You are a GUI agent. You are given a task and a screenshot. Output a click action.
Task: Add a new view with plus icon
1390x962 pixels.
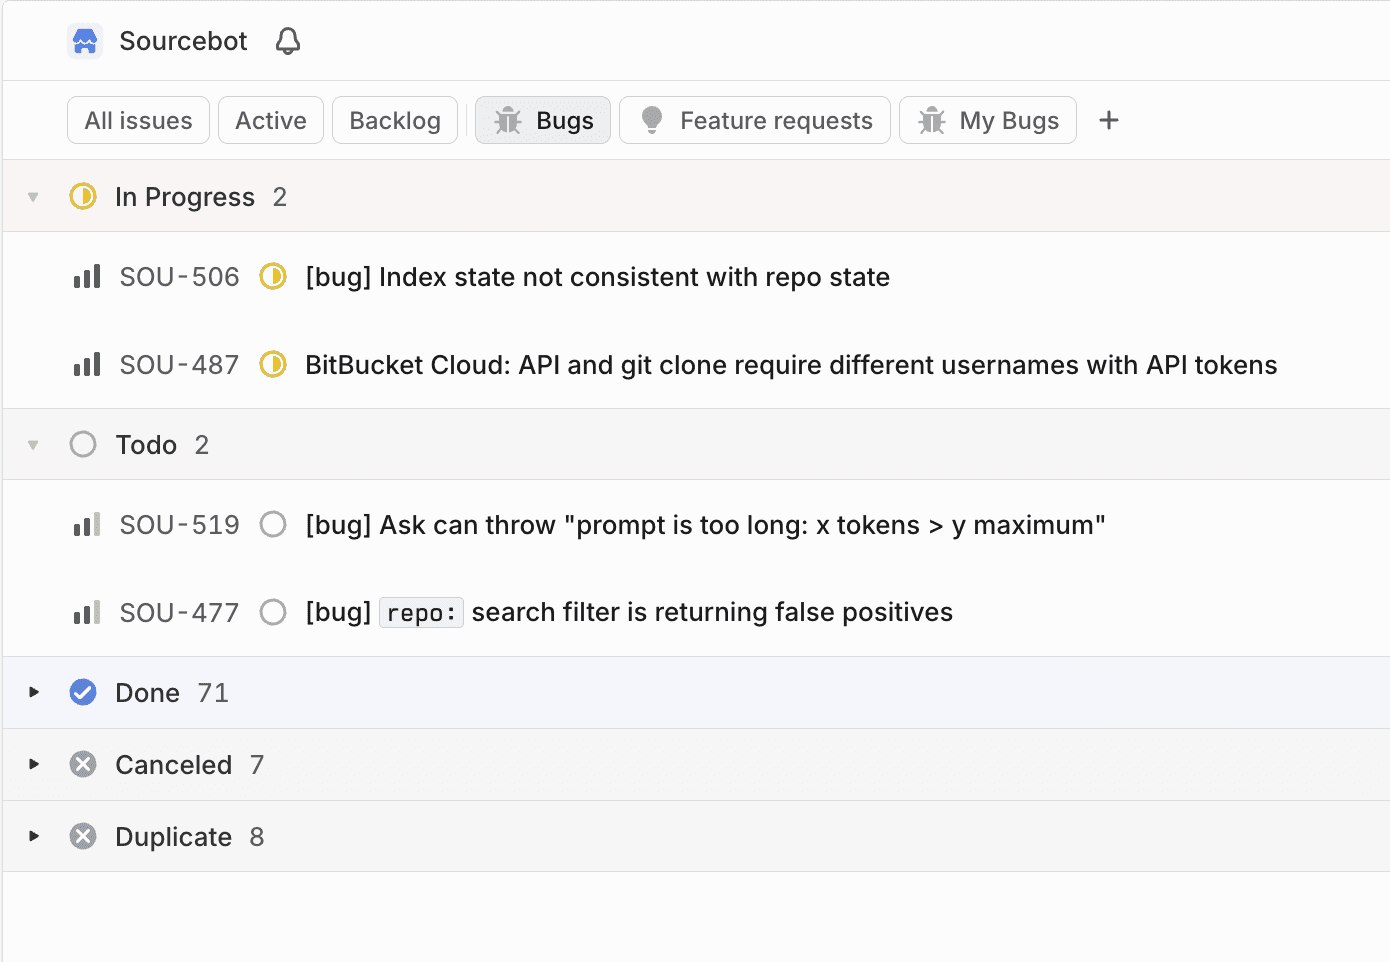[1108, 121]
